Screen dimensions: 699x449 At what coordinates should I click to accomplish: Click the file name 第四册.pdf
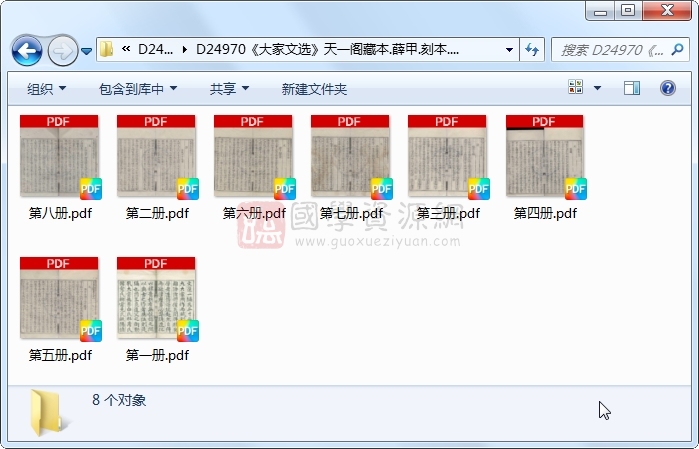pos(545,213)
